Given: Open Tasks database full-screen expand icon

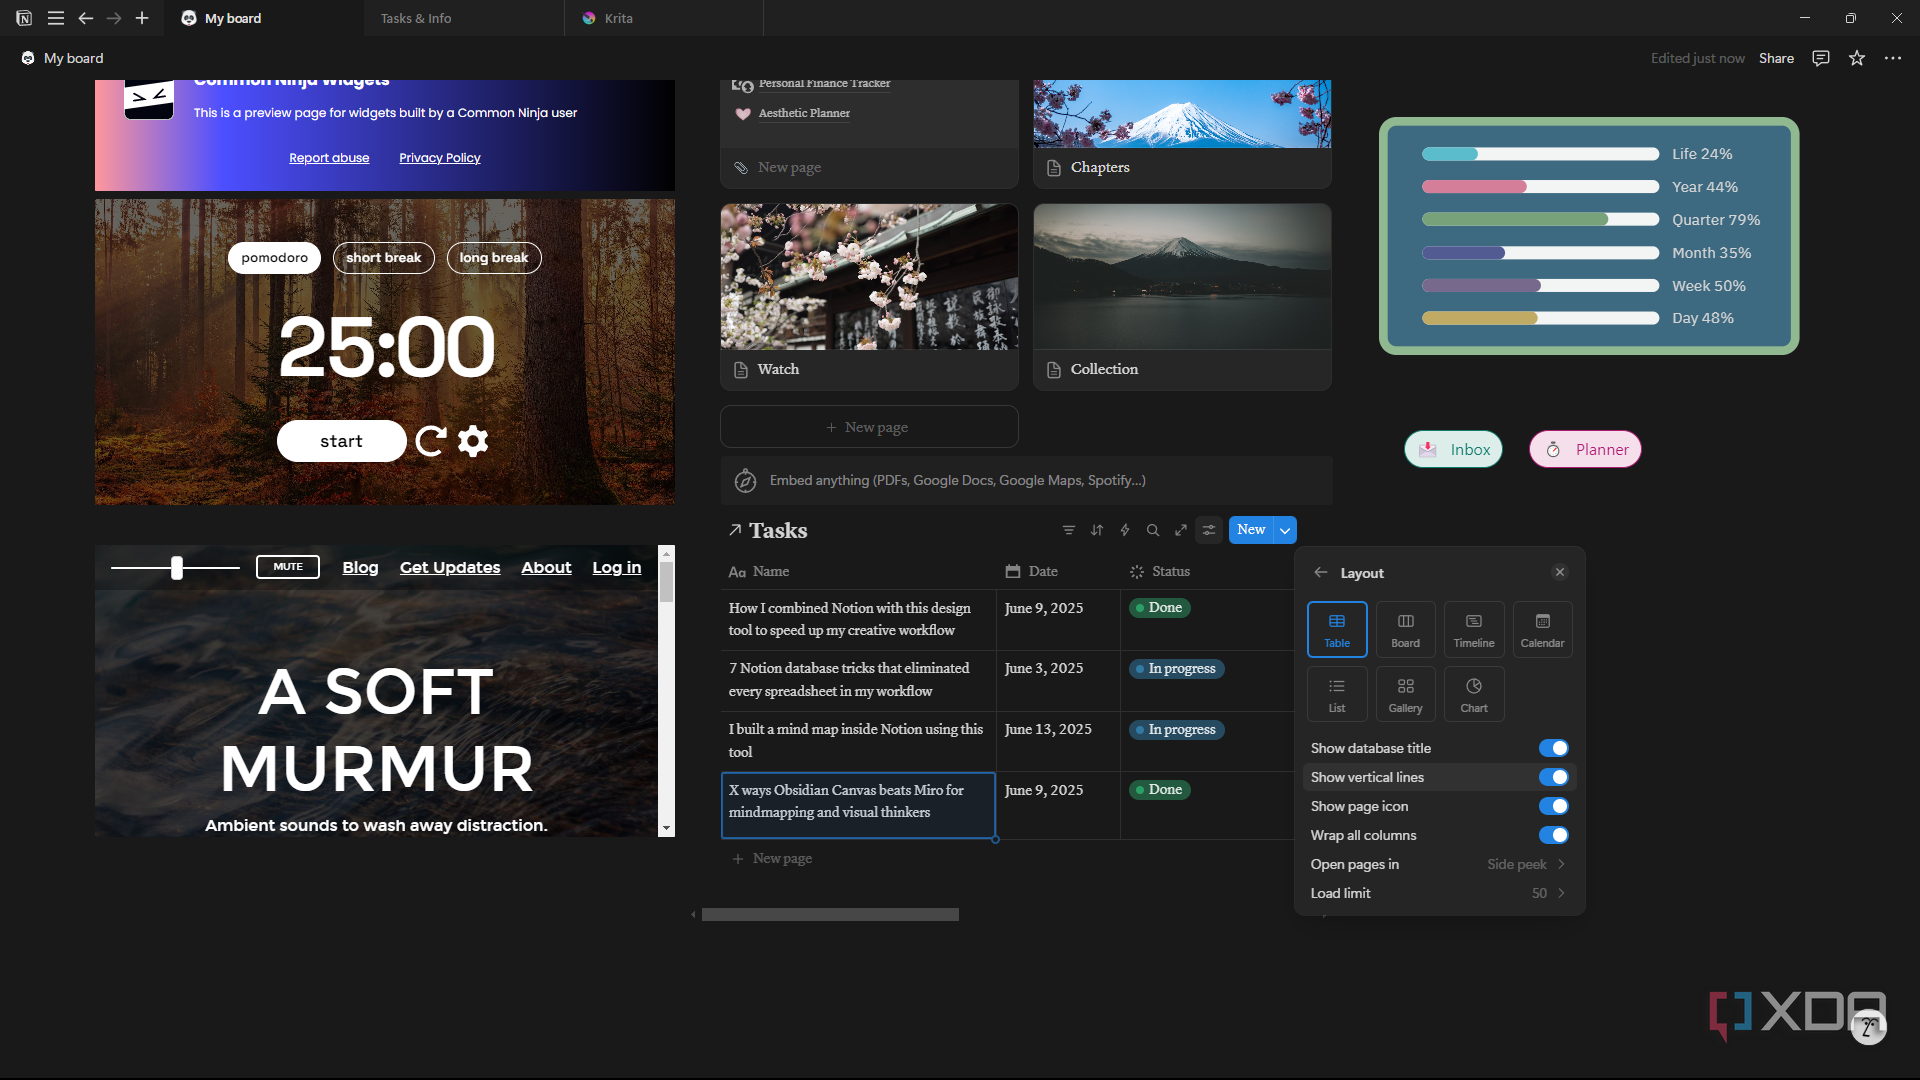Looking at the screenshot, I should (x=1181, y=530).
